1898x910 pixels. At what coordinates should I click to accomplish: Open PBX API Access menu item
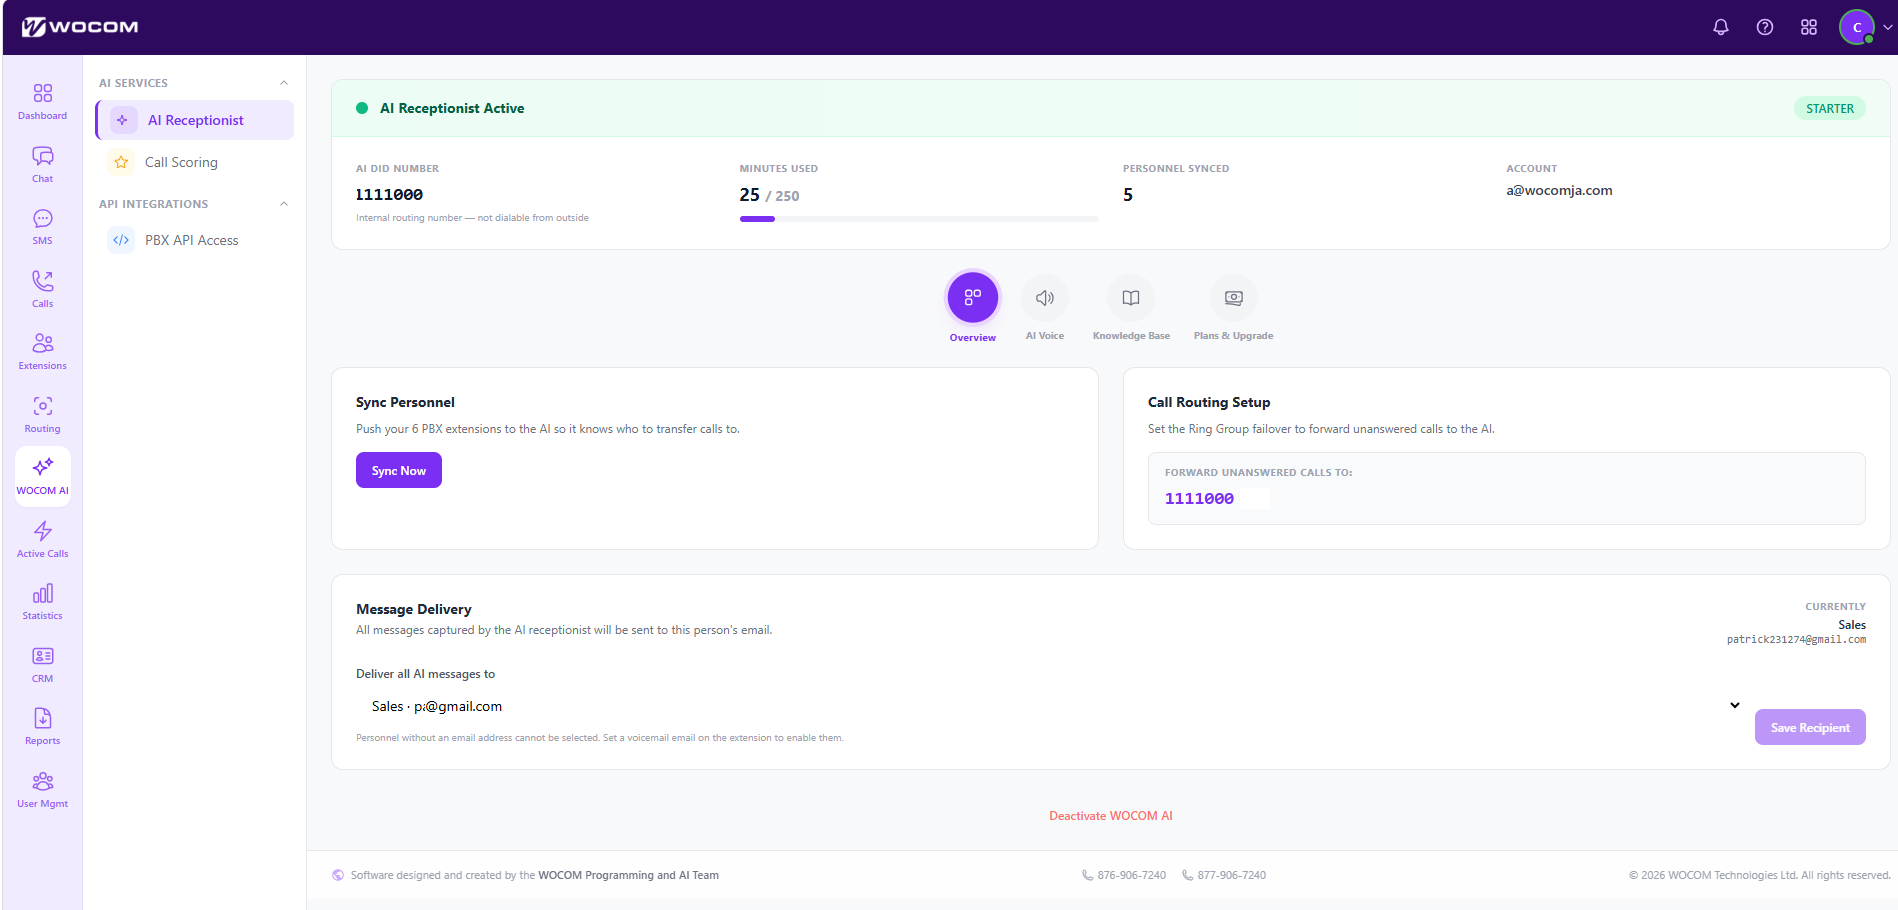pos(195,240)
